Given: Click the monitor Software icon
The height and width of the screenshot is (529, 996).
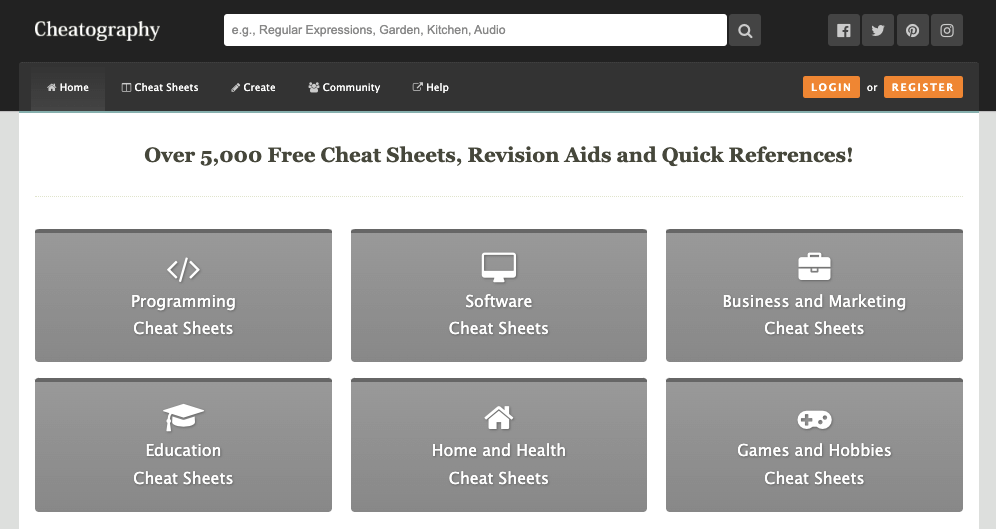Looking at the screenshot, I should point(499,267).
